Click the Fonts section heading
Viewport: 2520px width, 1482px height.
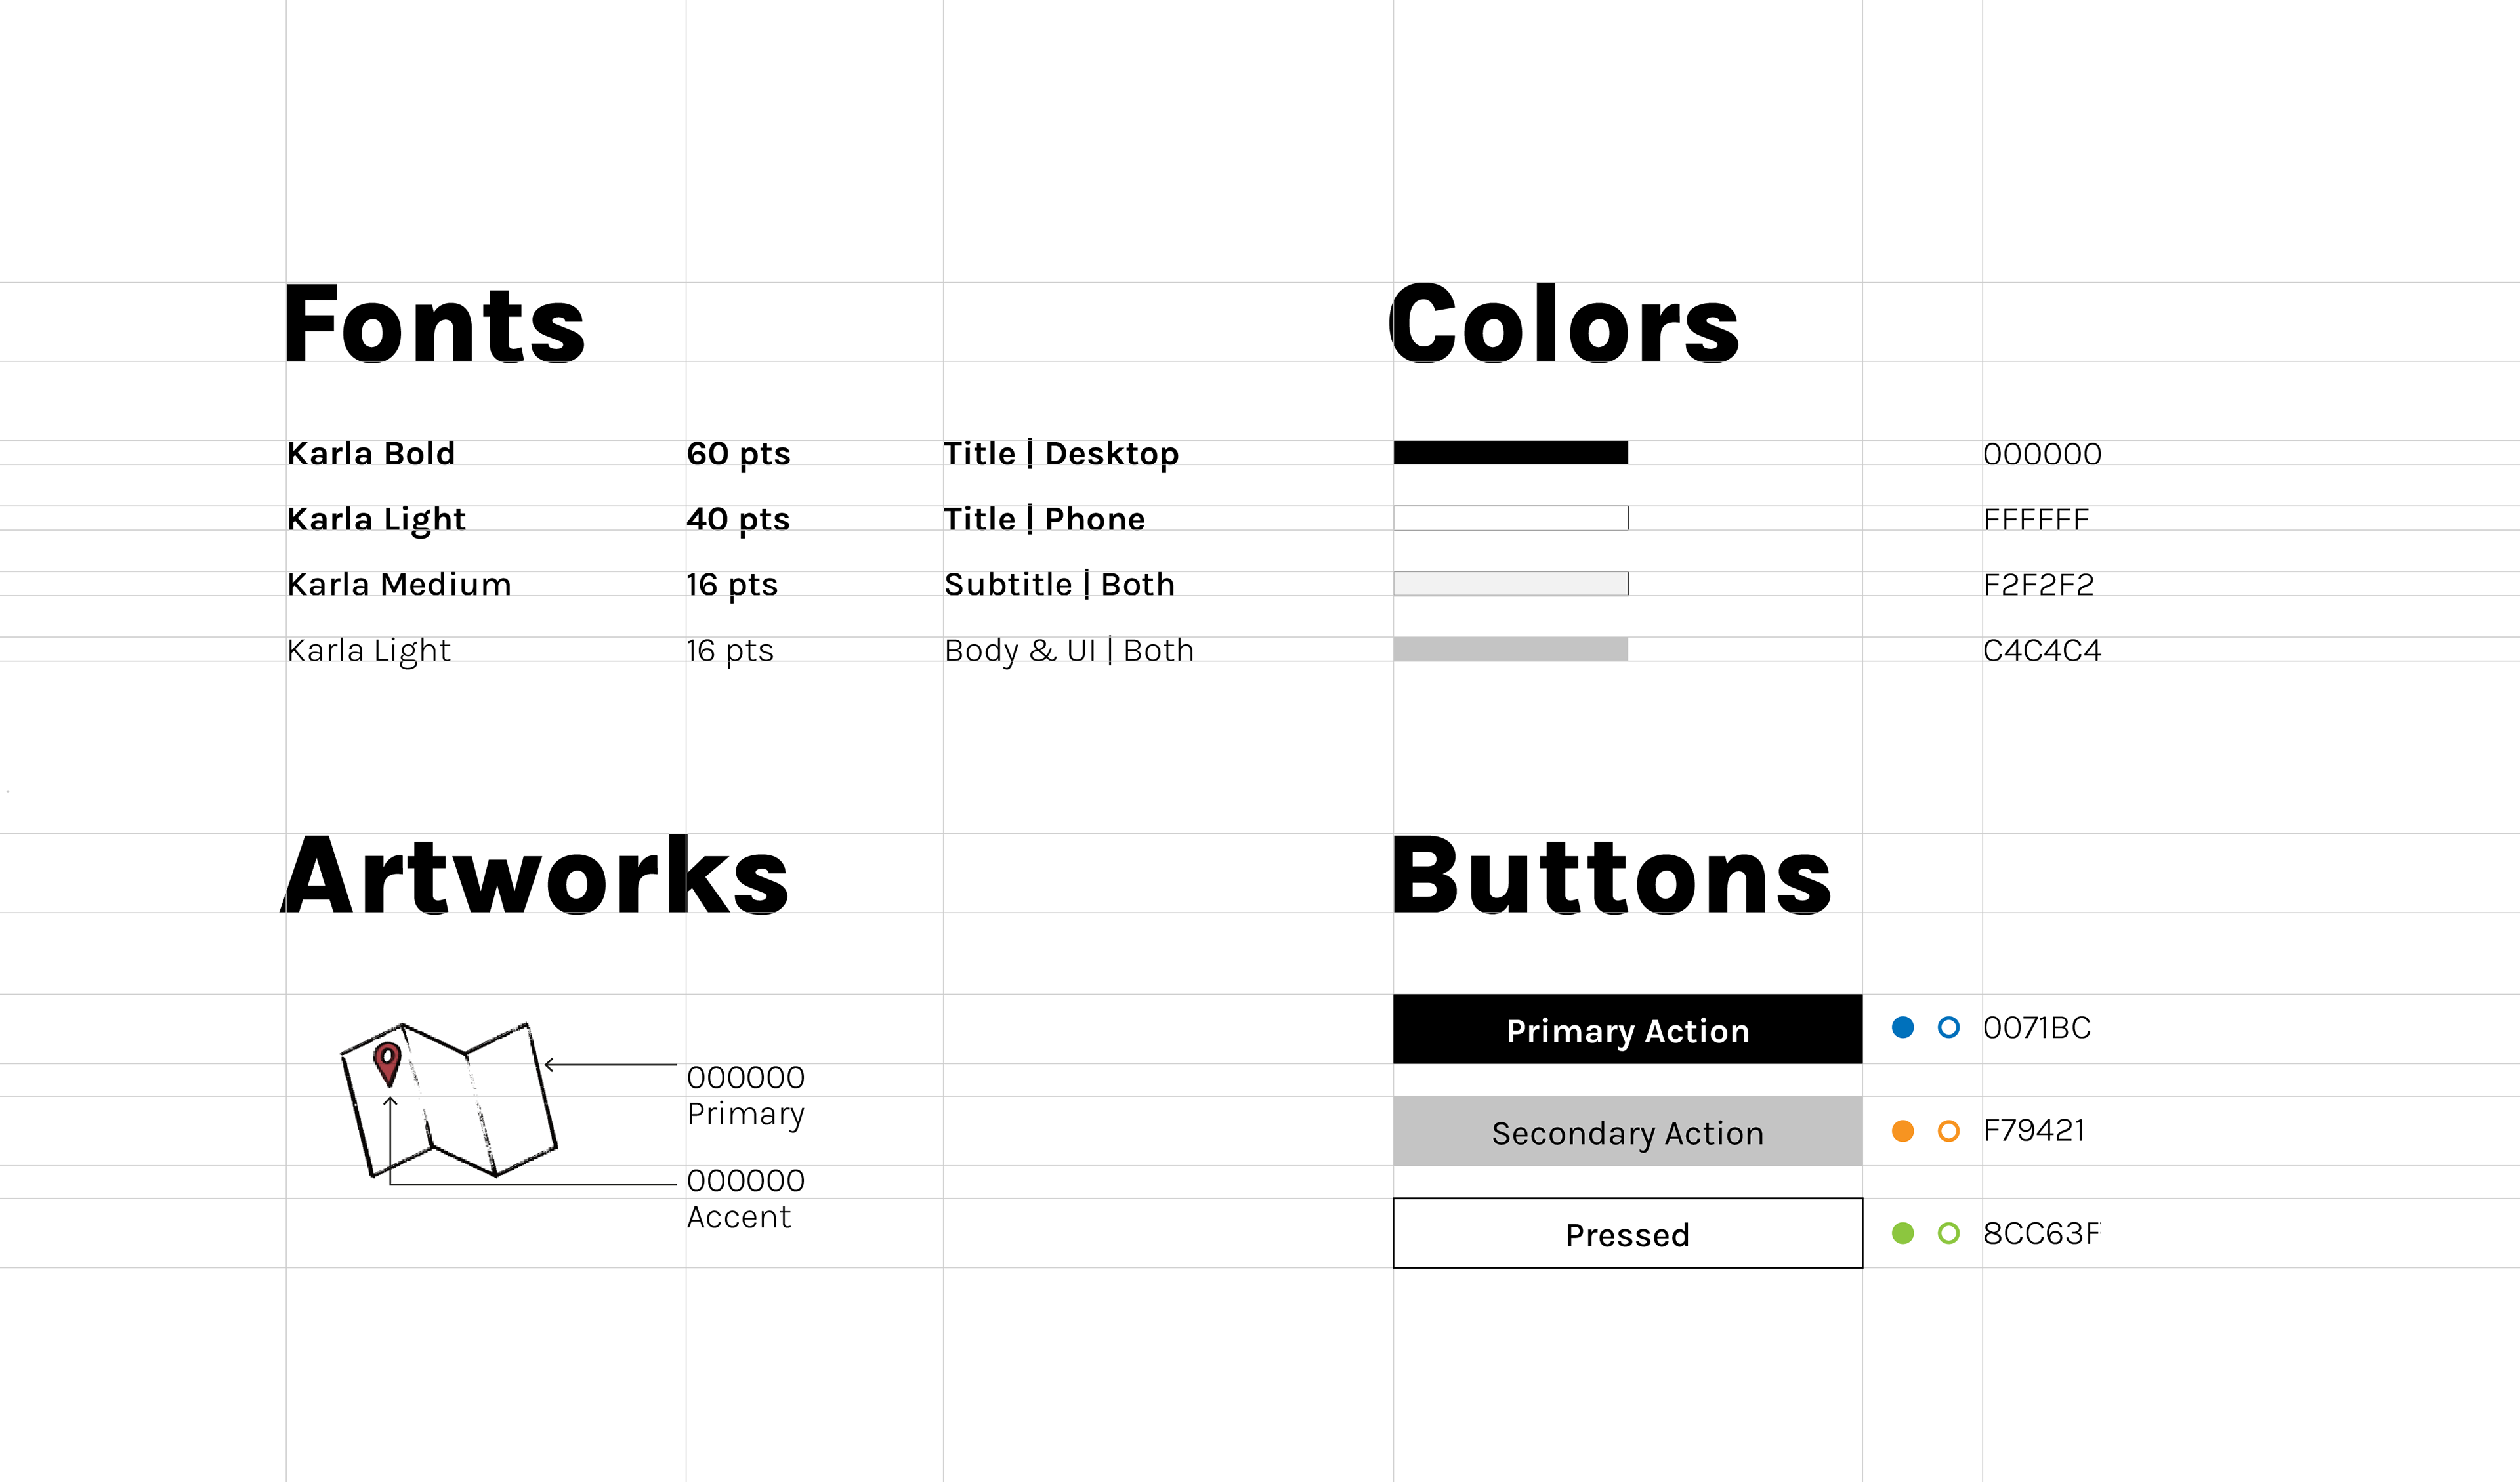[x=434, y=324]
